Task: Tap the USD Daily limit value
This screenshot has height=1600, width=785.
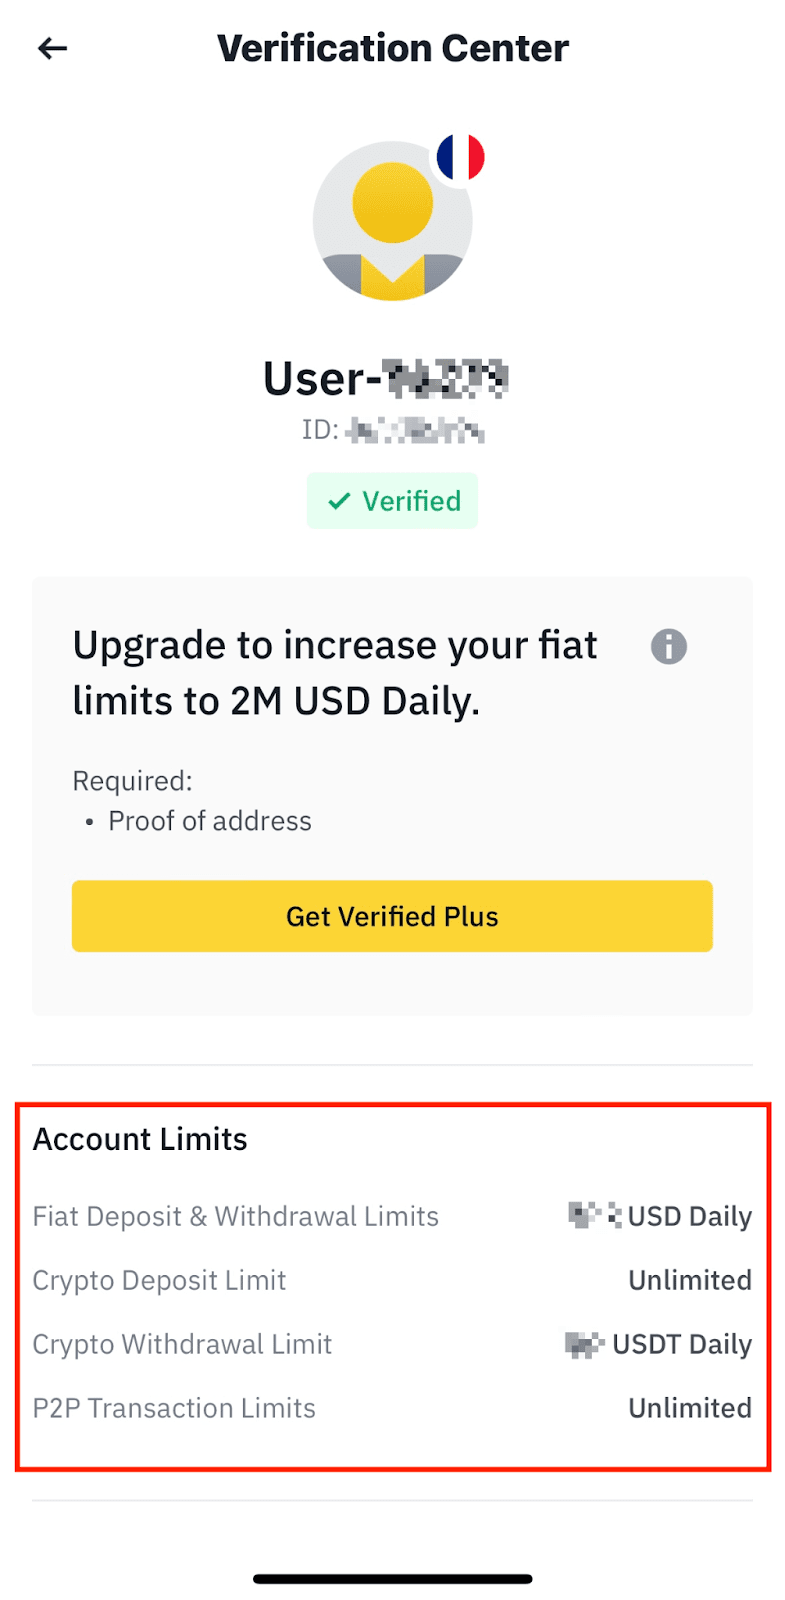Action: pos(689,1217)
